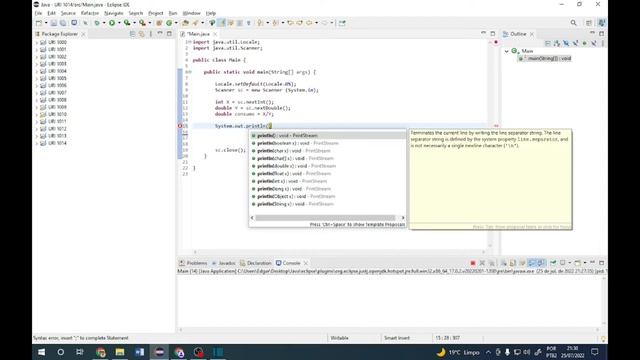
Task: Click the Open Perspective icon
Action: tap(589, 23)
